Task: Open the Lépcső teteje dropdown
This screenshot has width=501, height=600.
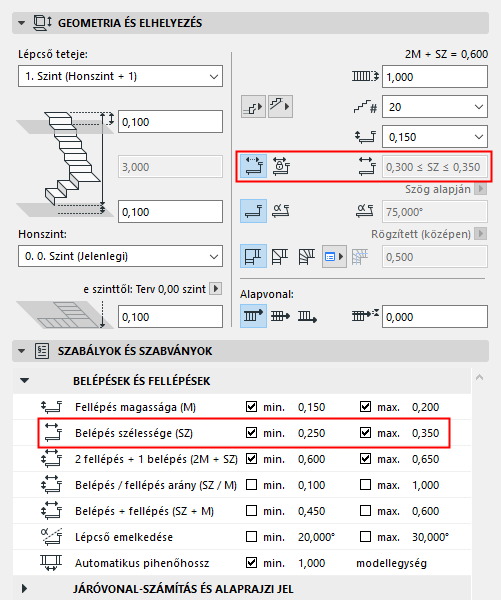Action: (x=120, y=76)
